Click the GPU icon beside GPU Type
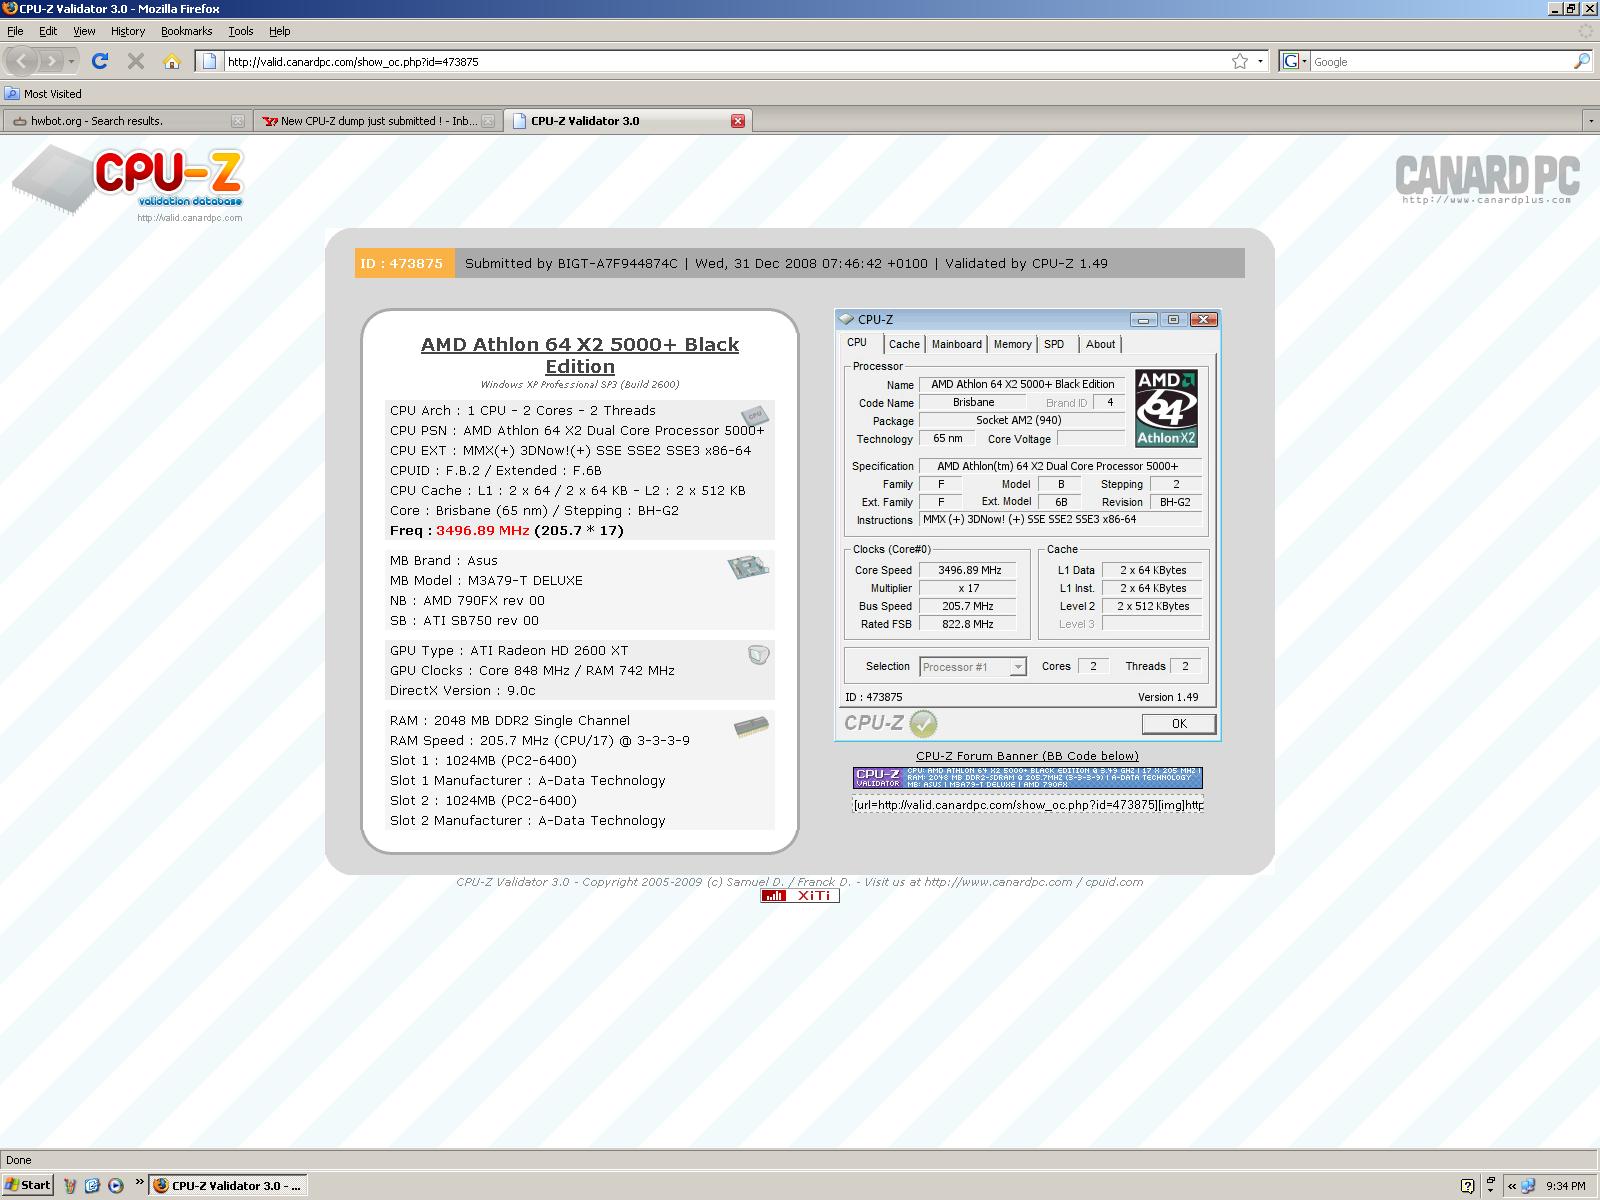Image resolution: width=1600 pixels, height=1200 pixels. pyautogui.click(x=759, y=655)
